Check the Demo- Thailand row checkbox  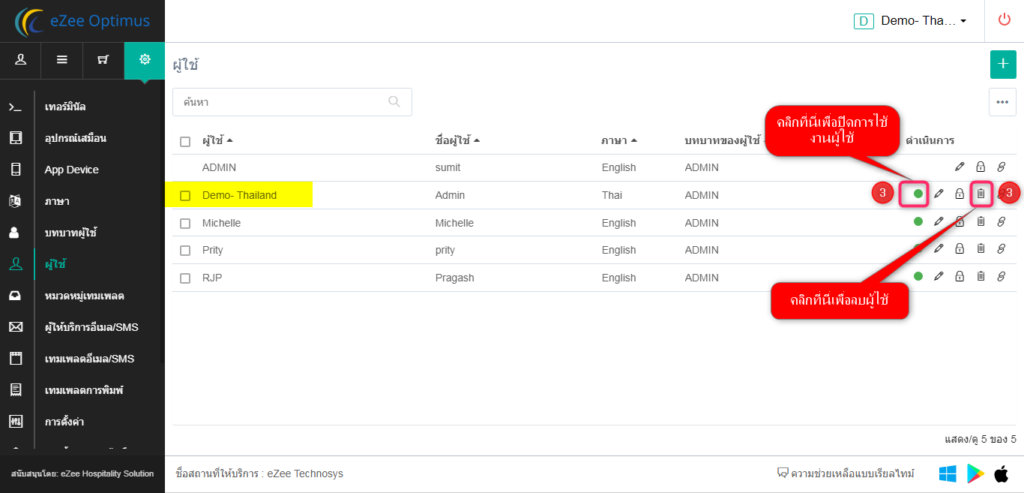[185, 195]
